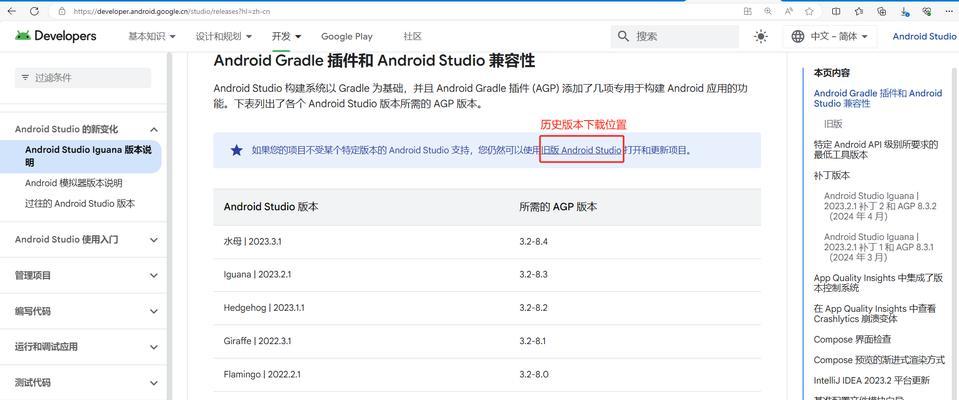Click the 所需的 AGP 版本 column header

click(x=558, y=207)
